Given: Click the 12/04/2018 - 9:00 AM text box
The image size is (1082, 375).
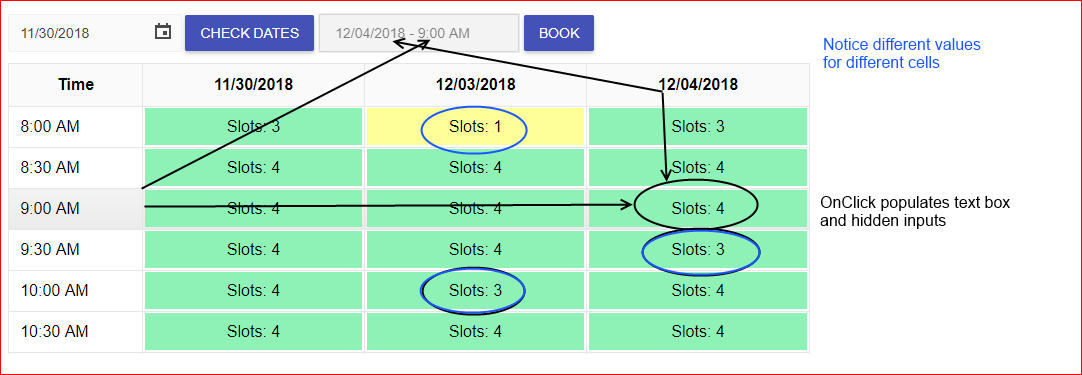Looking at the screenshot, I should pos(419,32).
